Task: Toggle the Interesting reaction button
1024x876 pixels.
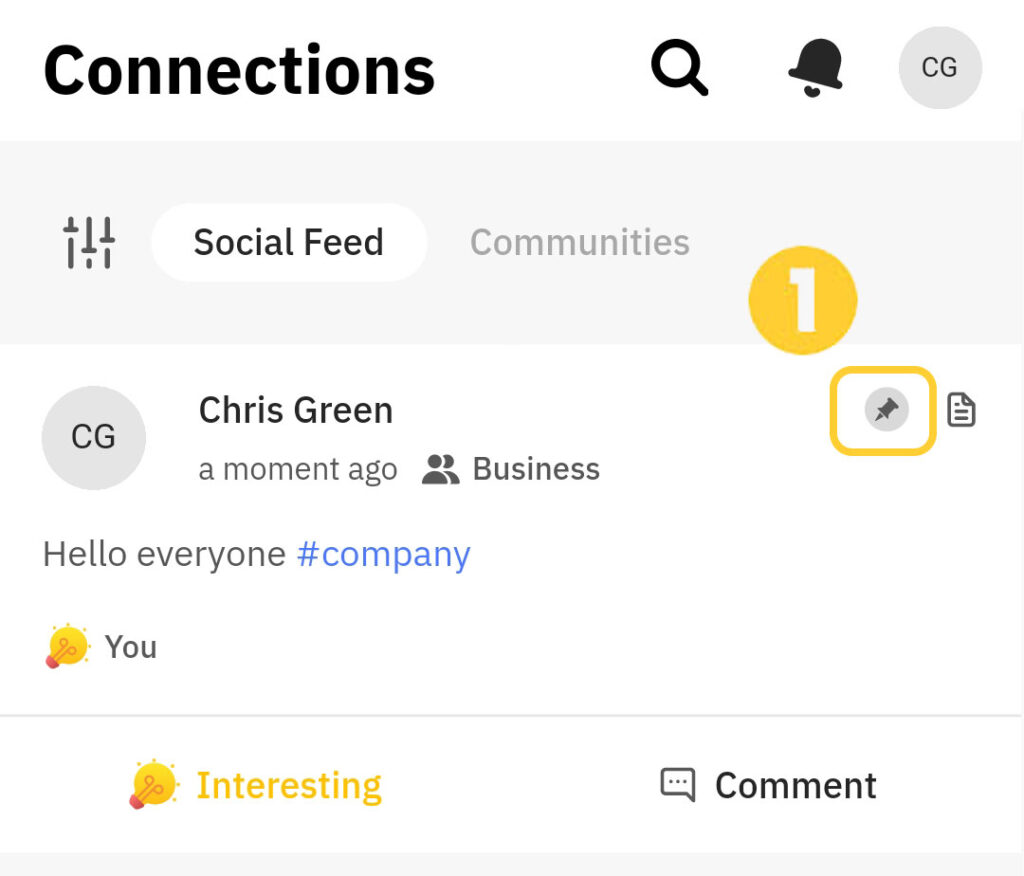Action: tap(256, 785)
